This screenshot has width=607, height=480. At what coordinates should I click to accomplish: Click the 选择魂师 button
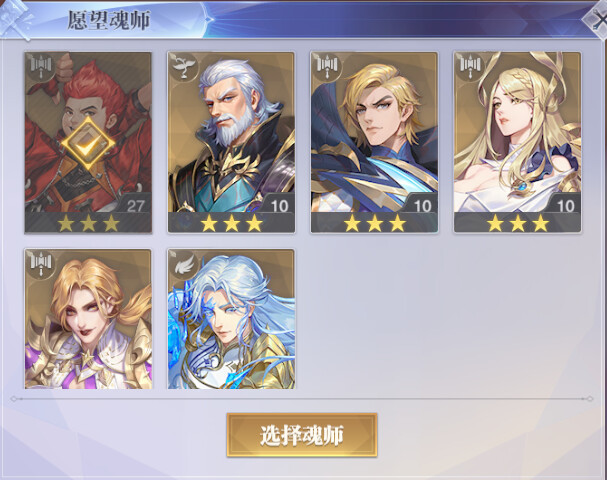[302, 435]
